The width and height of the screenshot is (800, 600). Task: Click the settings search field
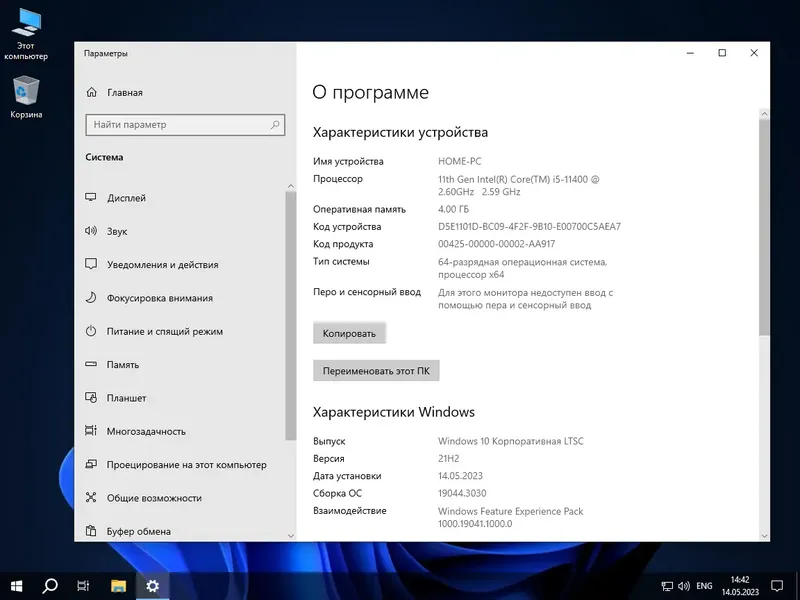click(x=184, y=125)
